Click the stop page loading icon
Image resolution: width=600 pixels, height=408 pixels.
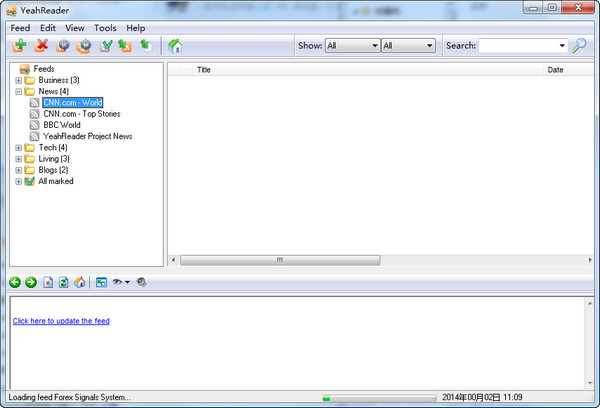point(49,282)
